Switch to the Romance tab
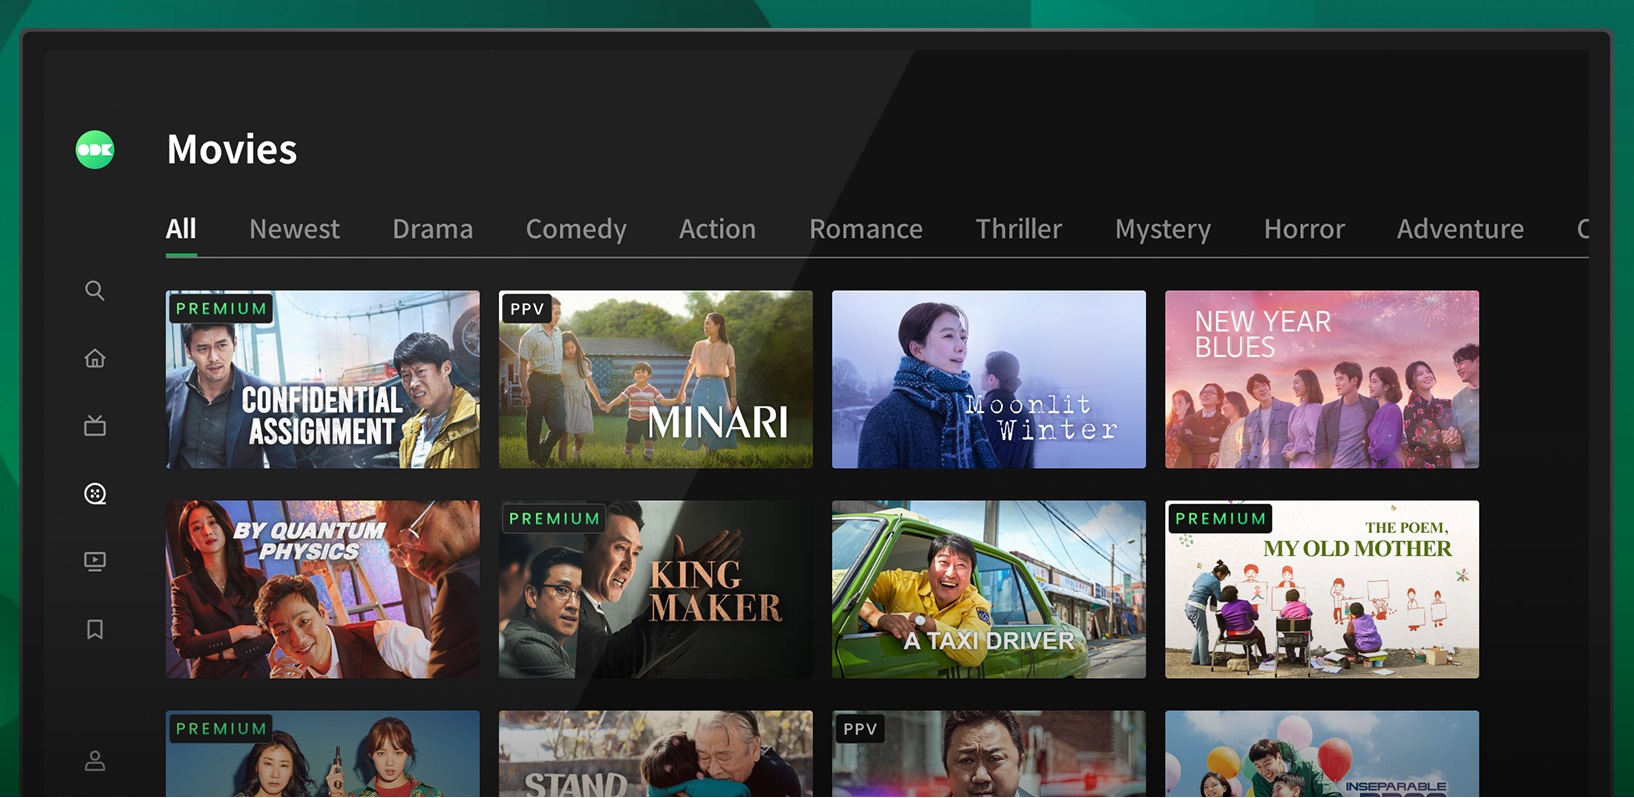Image resolution: width=1634 pixels, height=798 pixels. pyautogui.click(x=866, y=229)
